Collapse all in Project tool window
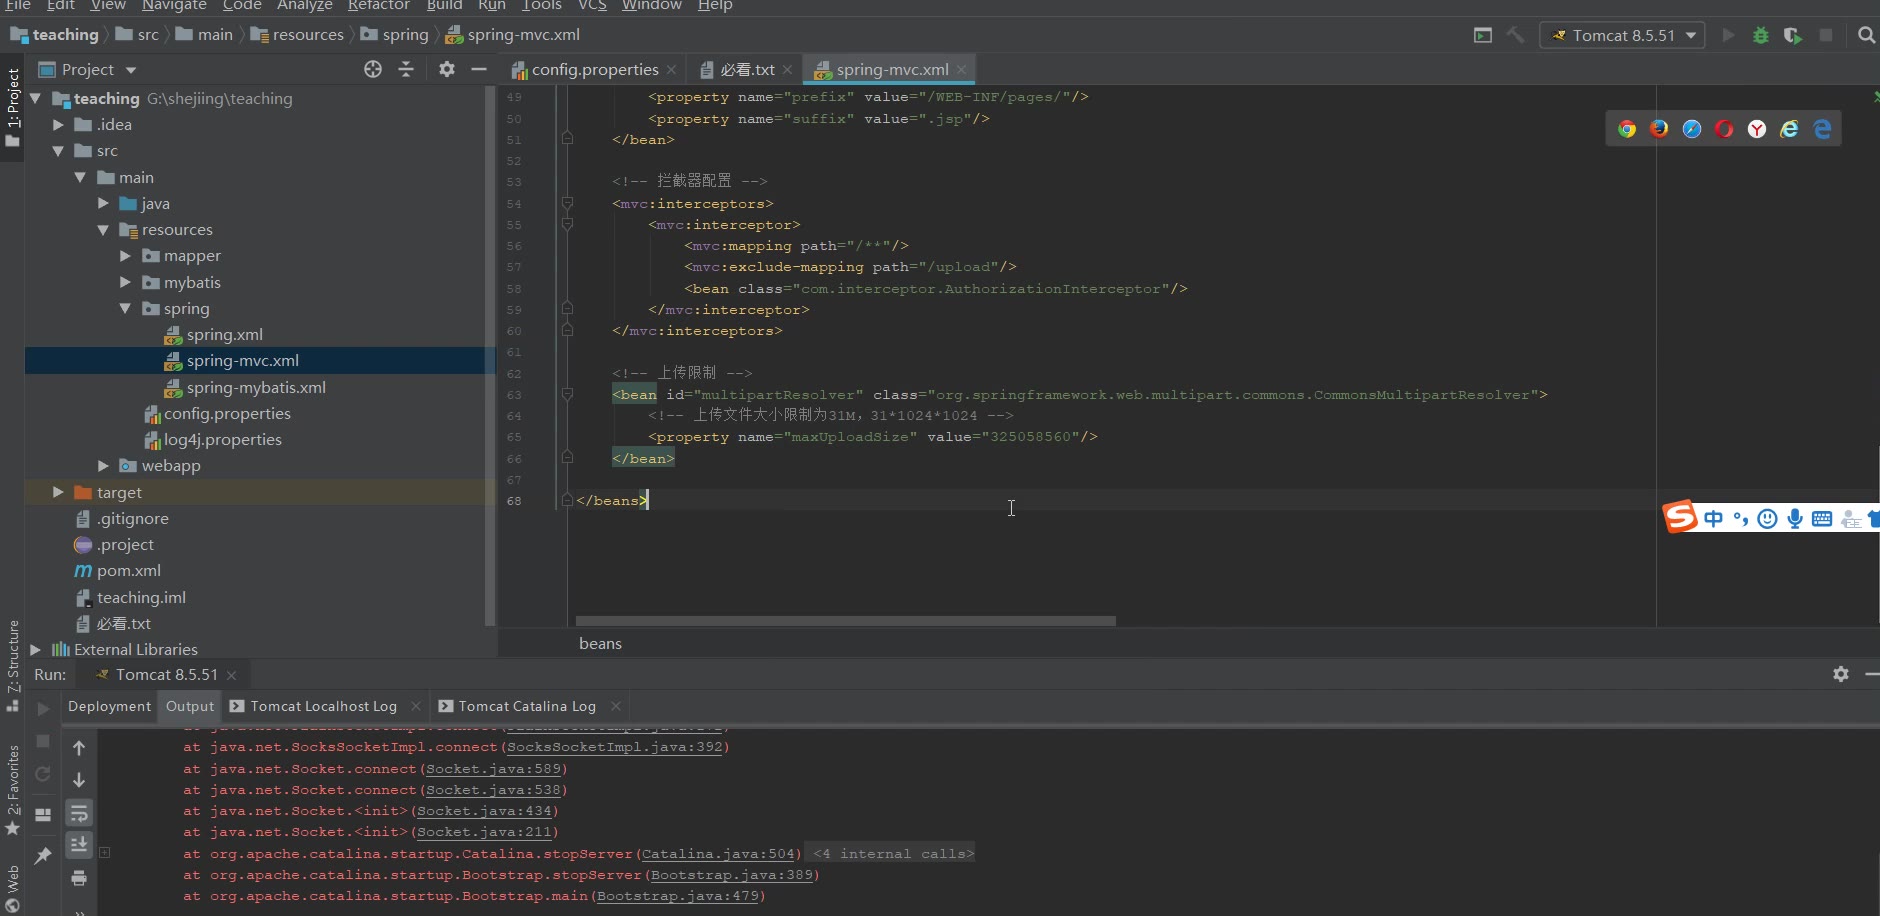This screenshot has height=916, width=1880. pos(406,69)
